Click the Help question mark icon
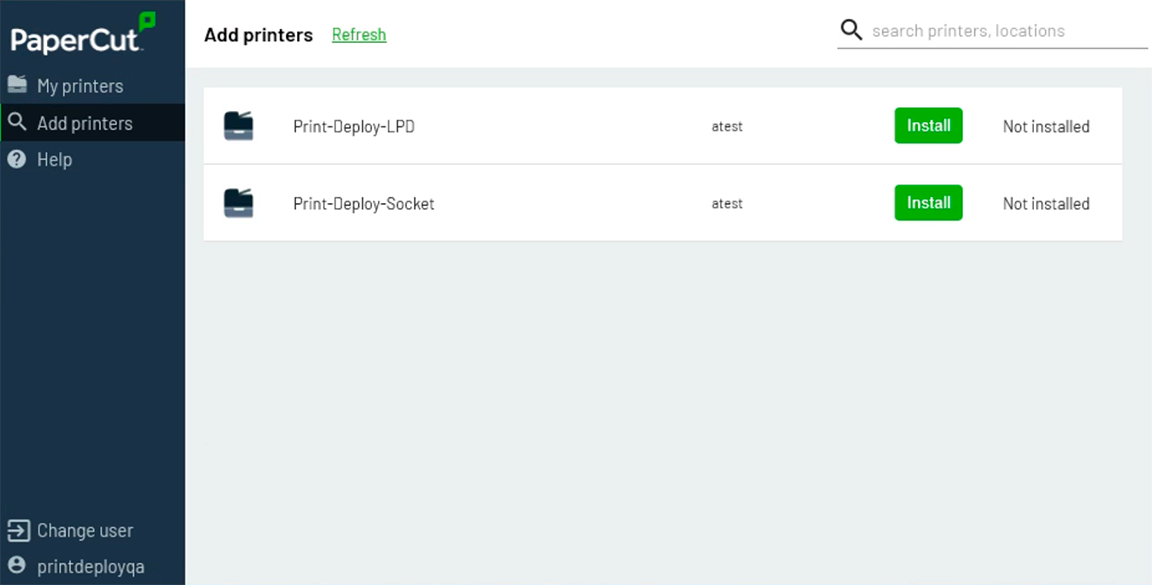Screen dimensions: 1152x585 pyautogui.click(x=17, y=159)
